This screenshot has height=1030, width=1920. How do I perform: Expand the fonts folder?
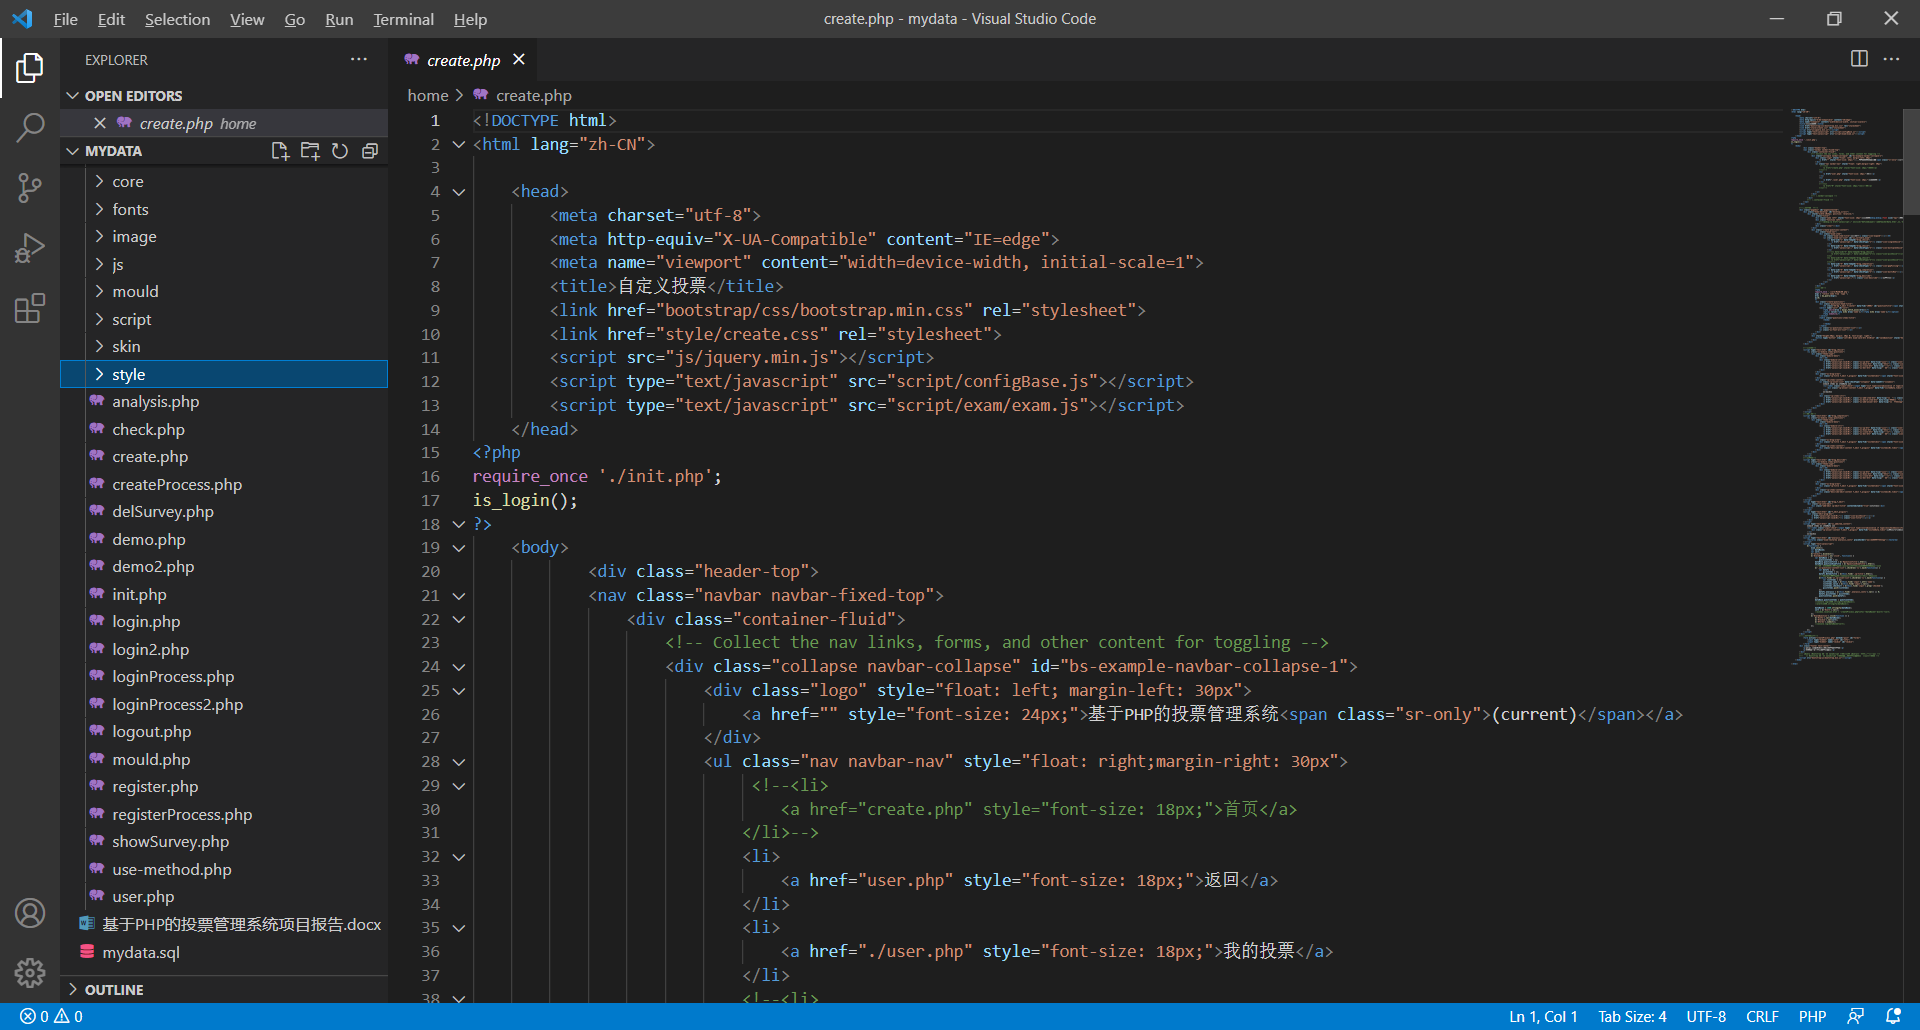100,209
